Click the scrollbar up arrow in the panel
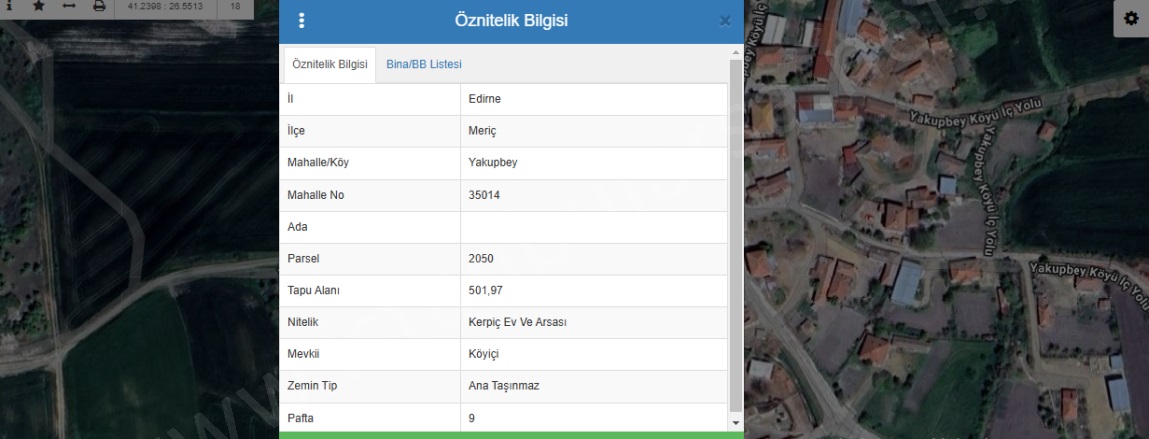Viewport: 1149px width, 439px height. pyautogui.click(x=737, y=52)
